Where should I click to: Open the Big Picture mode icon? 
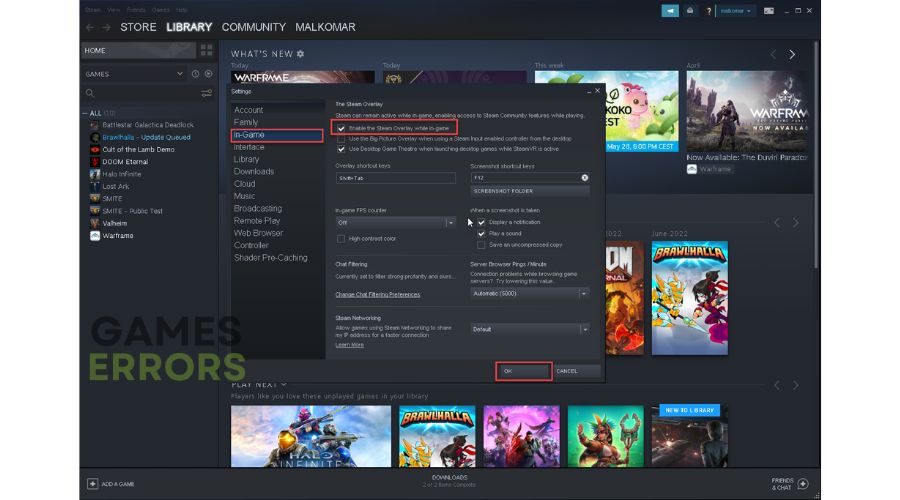[769, 11]
